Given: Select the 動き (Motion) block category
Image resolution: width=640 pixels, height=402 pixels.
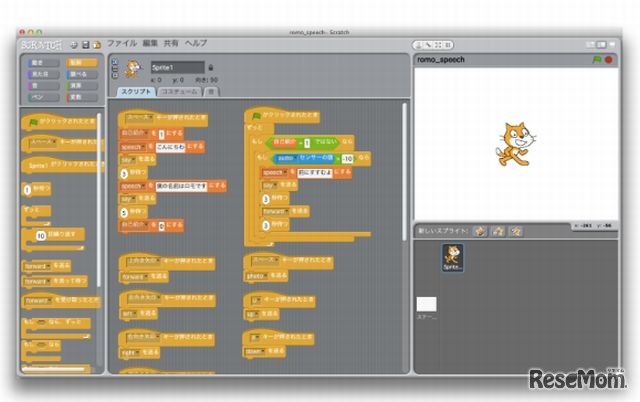Looking at the screenshot, I should click(x=40, y=62).
